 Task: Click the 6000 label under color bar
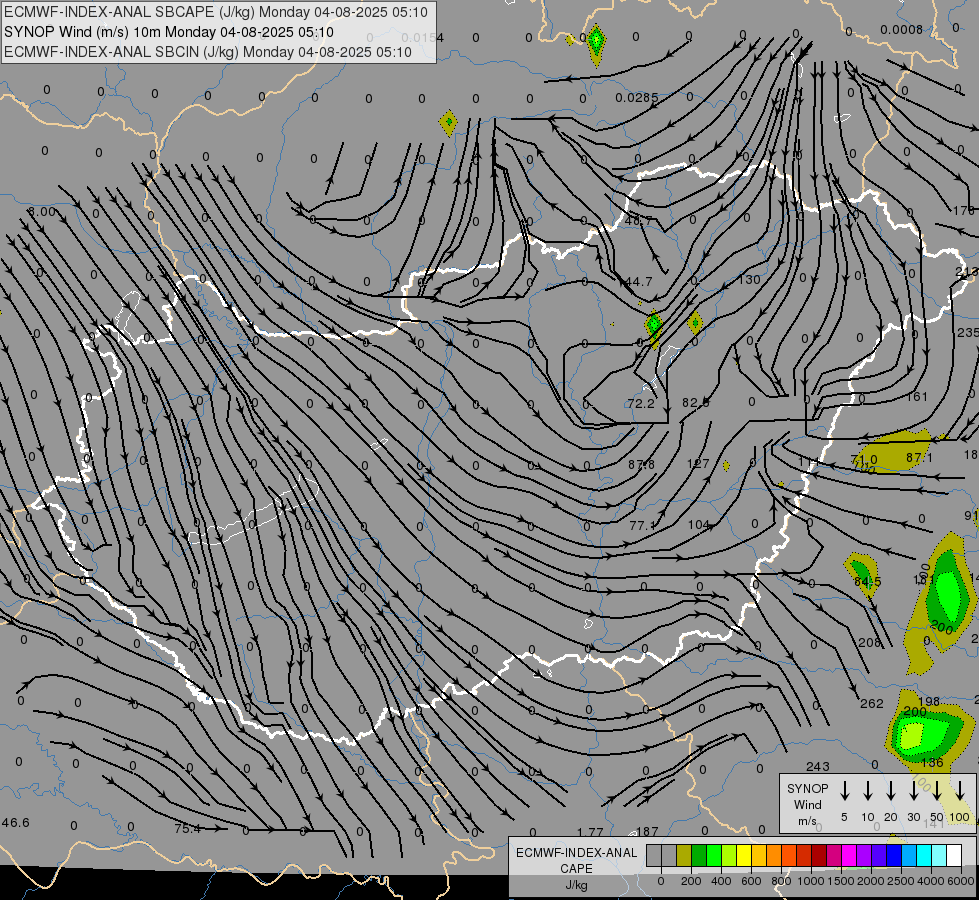[x=960, y=881]
